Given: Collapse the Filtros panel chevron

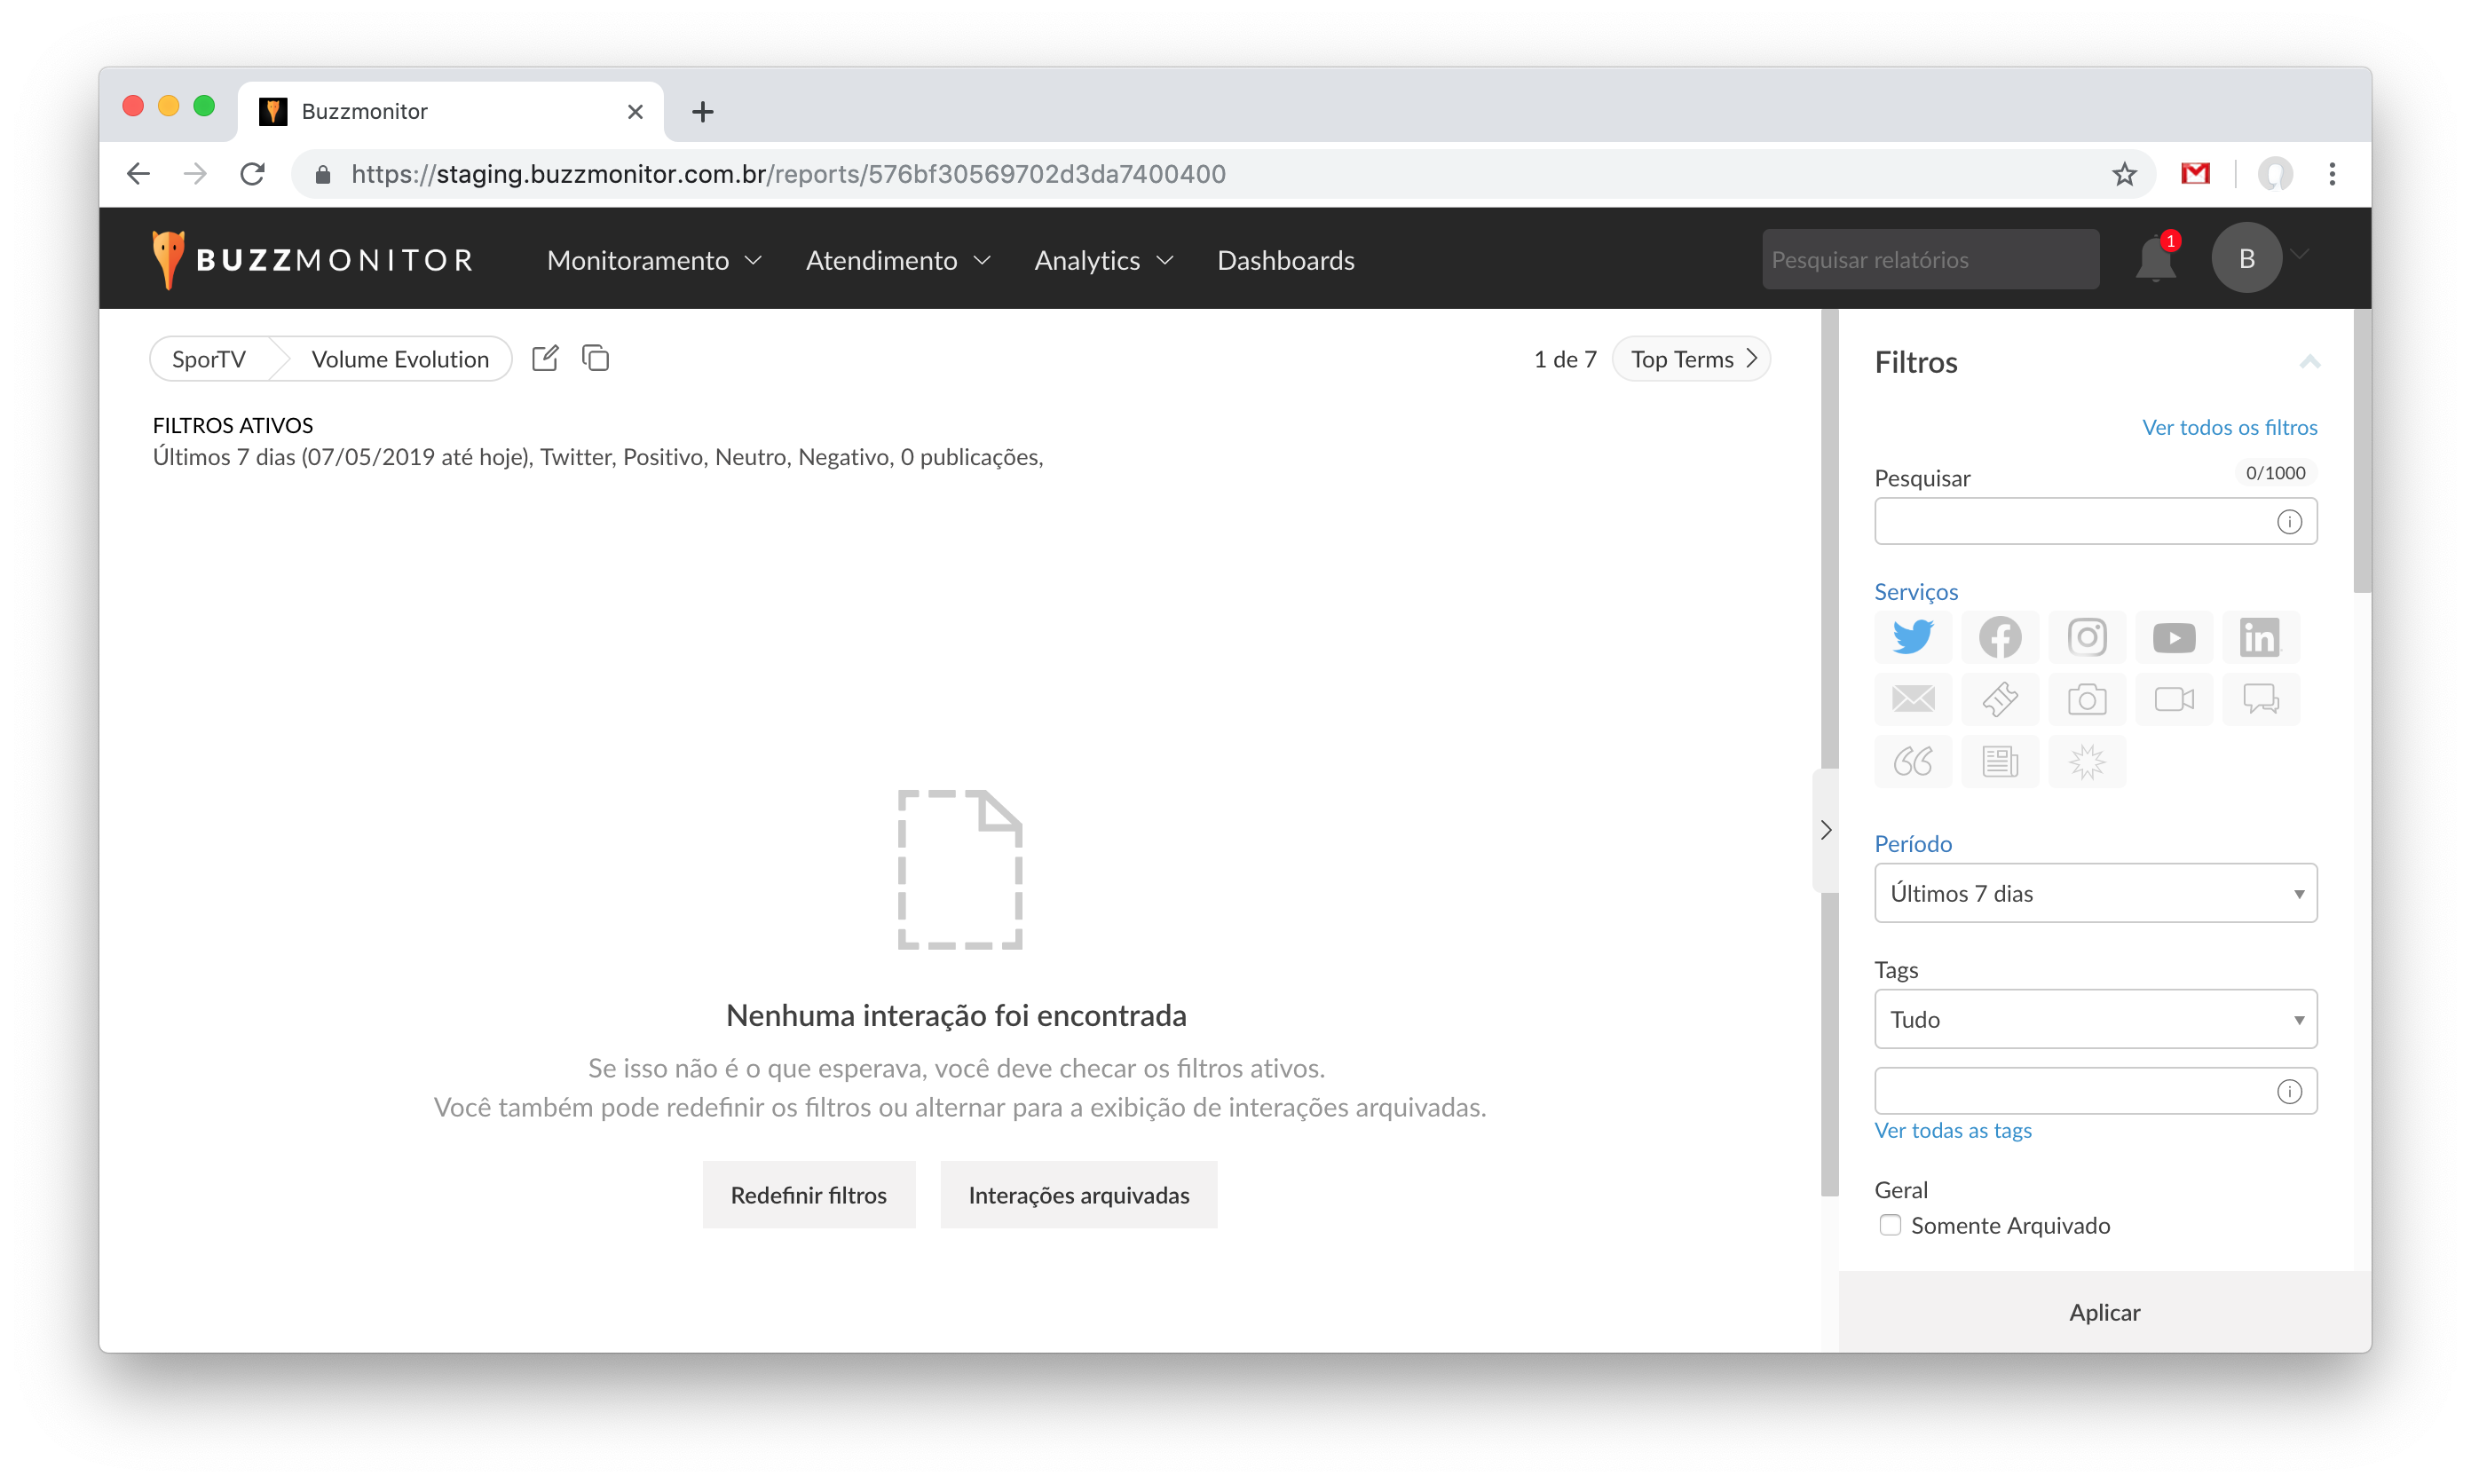Looking at the screenshot, I should click(2309, 362).
